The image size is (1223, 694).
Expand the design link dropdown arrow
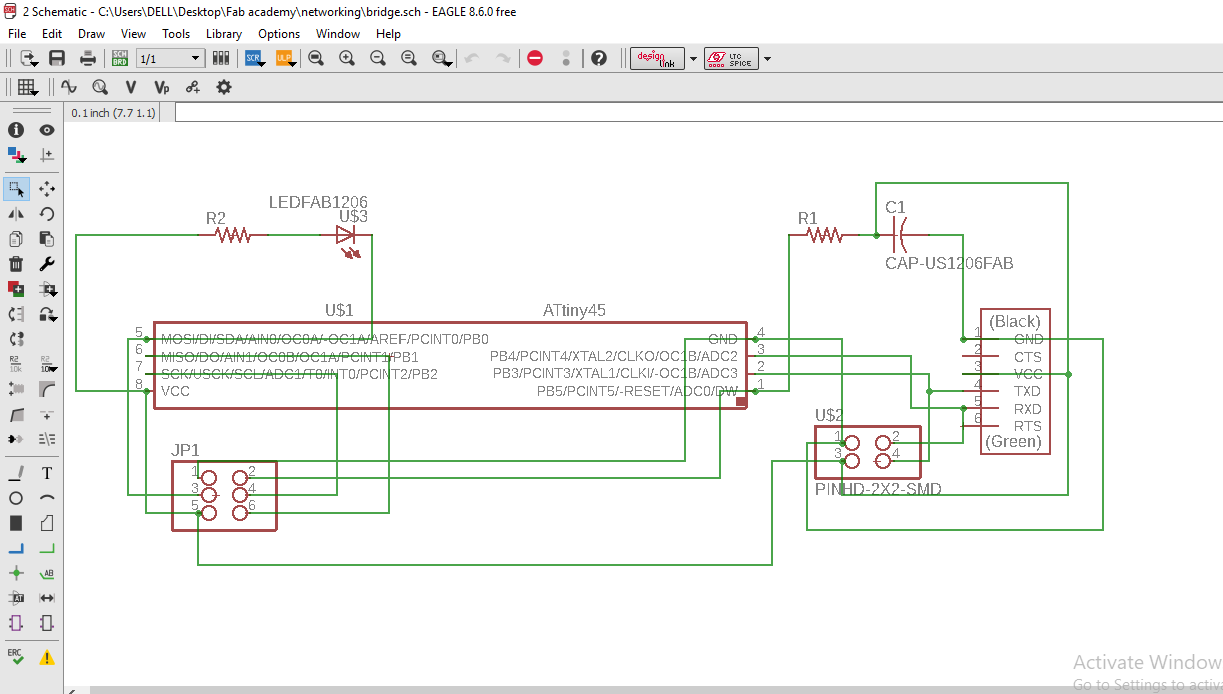pyautogui.click(x=693, y=59)
